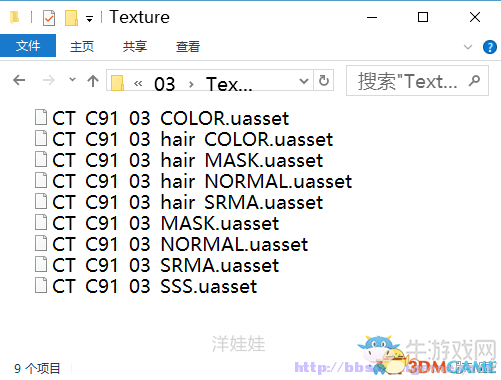This screenshot has width=501, height=380.
Task: Click file icon of hair_NORMAL.uasset
Action: pyautogui.click(x=41, y=180)
